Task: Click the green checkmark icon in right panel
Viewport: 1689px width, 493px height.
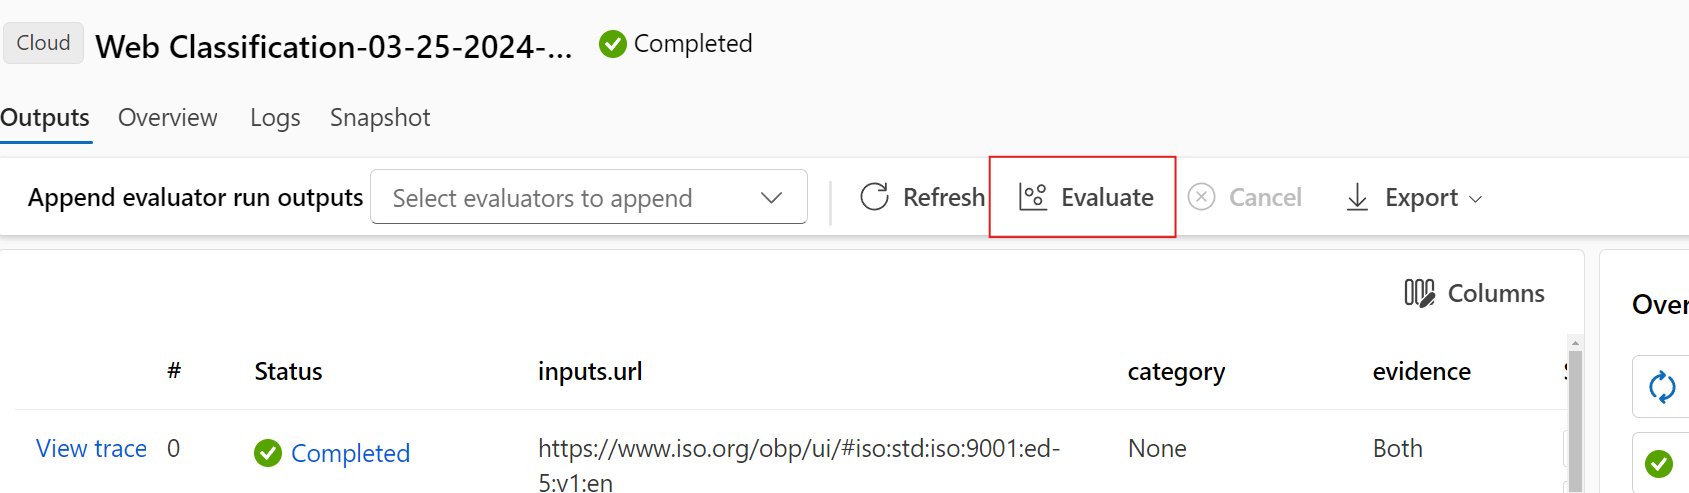Action: (x=1659, y=463)
